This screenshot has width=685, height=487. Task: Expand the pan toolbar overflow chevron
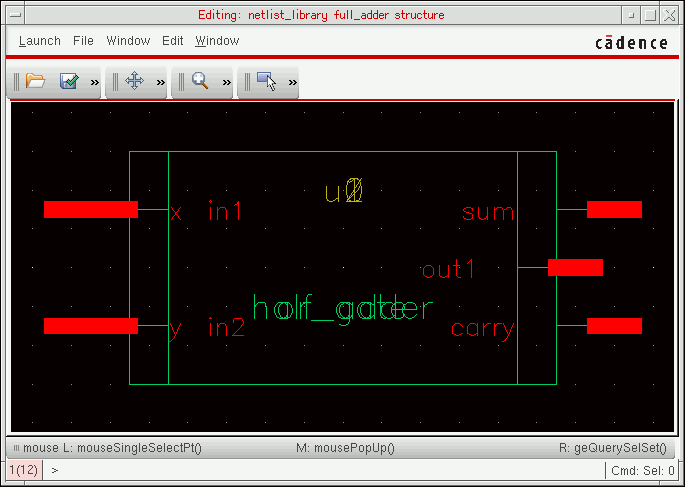click(x=161, y=83)
